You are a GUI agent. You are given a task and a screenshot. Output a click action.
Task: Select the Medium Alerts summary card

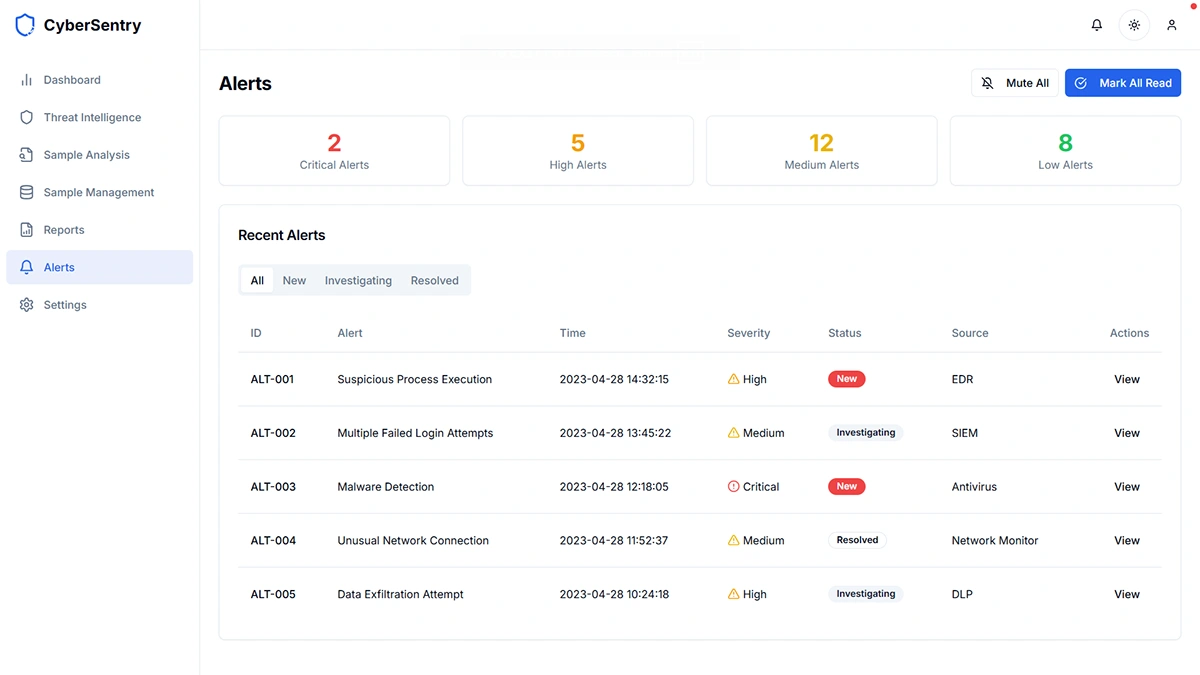821,151
